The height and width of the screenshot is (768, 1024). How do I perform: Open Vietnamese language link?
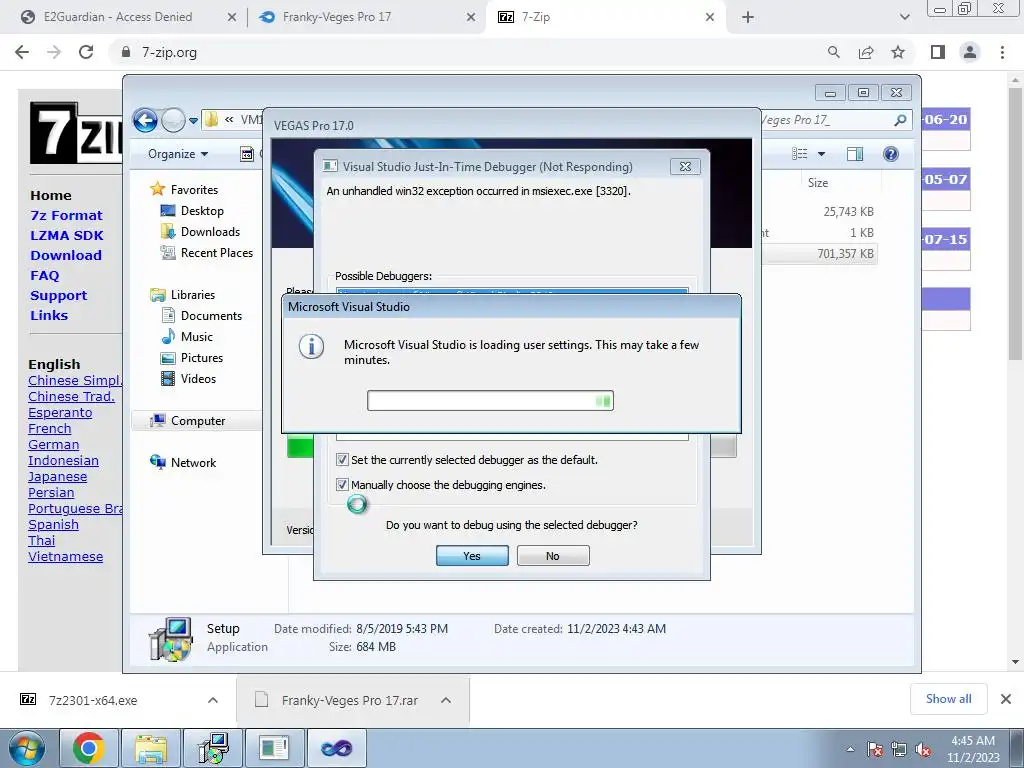(x=65, y=557)
